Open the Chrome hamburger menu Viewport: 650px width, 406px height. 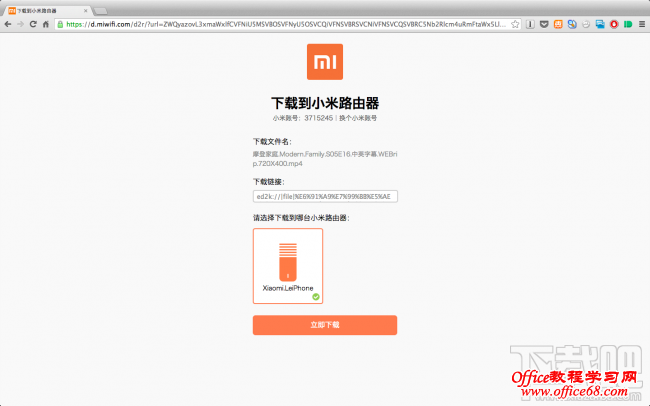(x=642, y=24)
